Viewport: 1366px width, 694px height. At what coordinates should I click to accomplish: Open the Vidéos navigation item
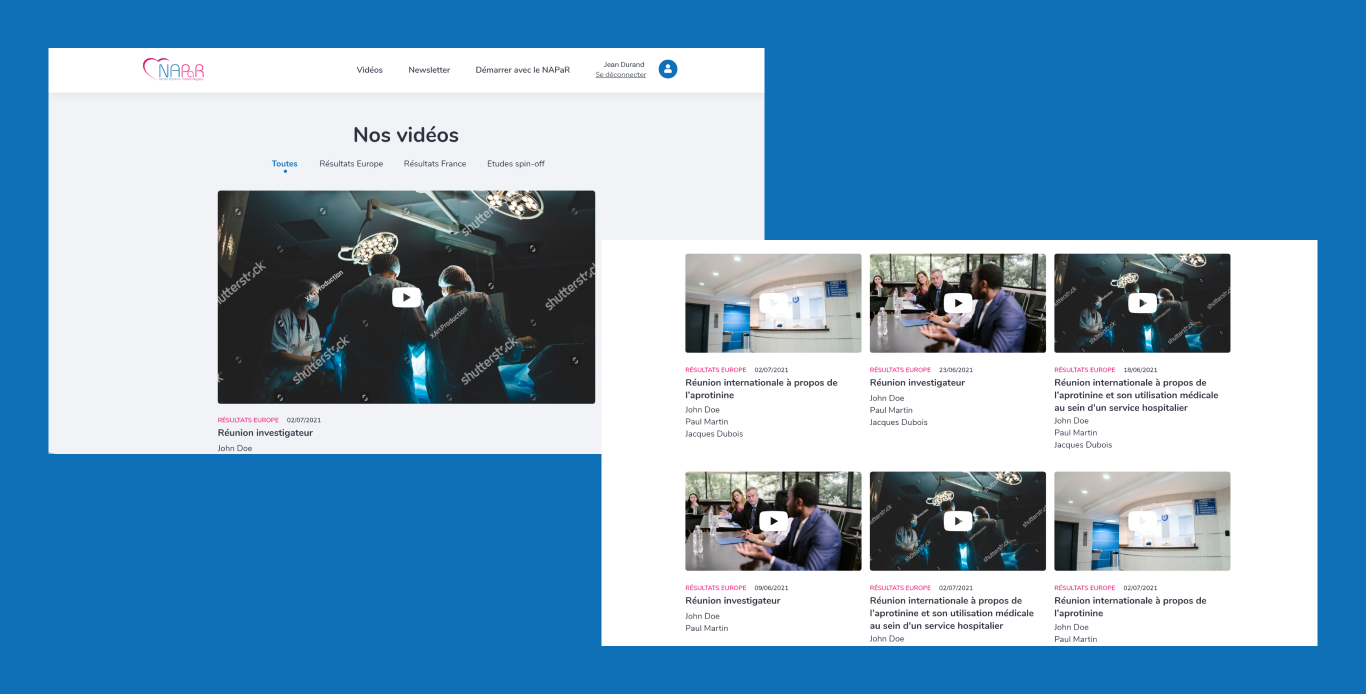[x=369, y=70]
